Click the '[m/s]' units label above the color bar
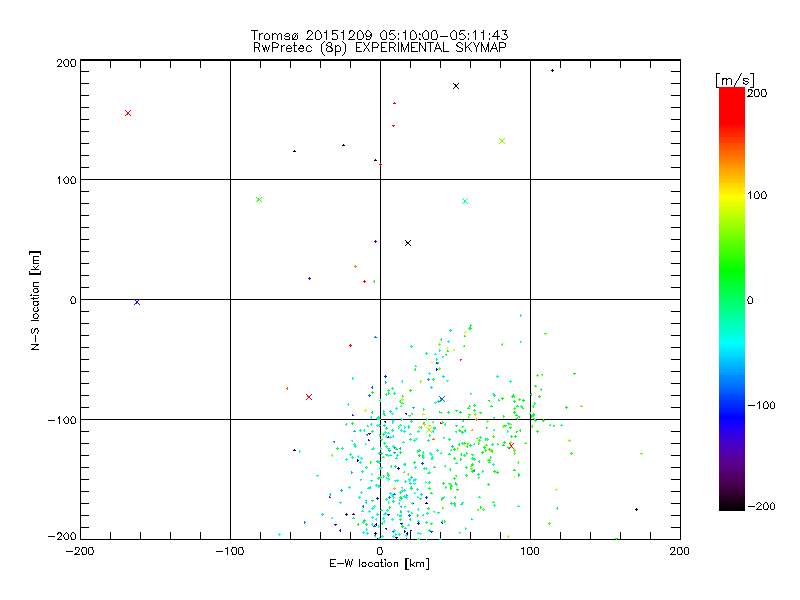 point(735,80)
